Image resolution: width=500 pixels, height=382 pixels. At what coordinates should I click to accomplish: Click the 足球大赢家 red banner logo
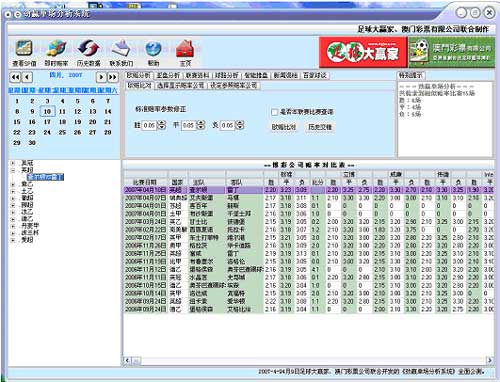(x=363, y=52)
